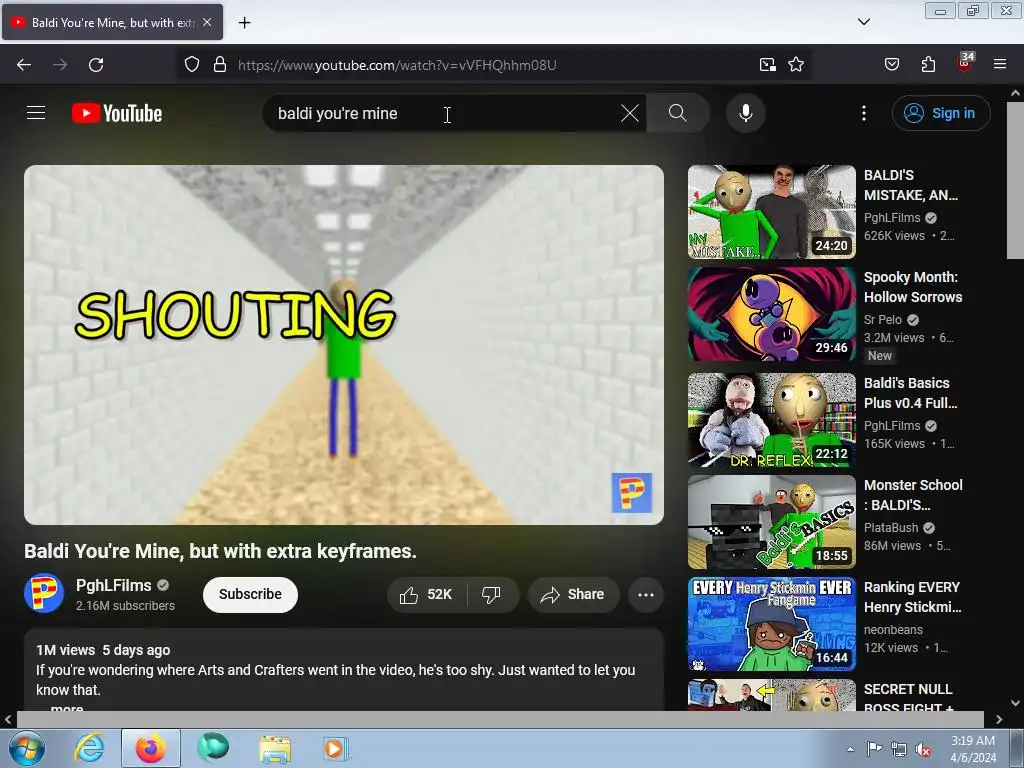Open picture-in-picture icon in the address bar

point(767,65)
